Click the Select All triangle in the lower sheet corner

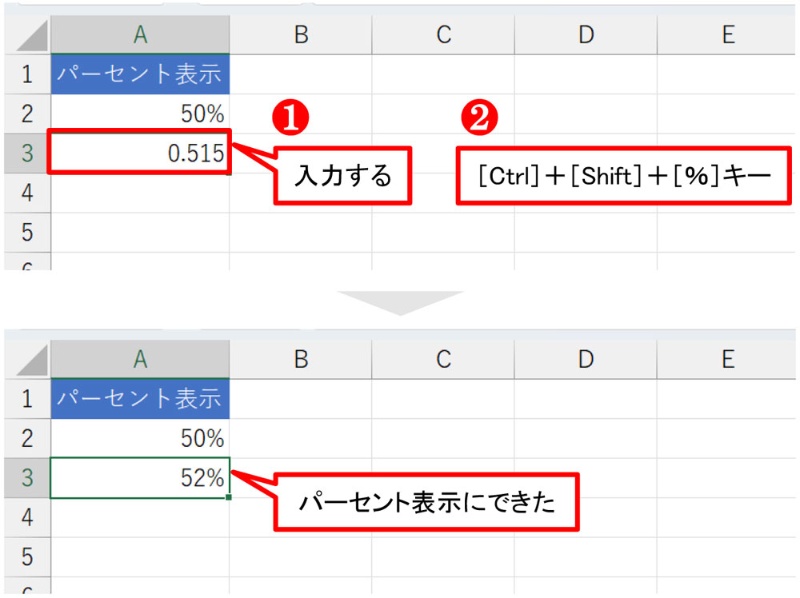tap(28, 359)
